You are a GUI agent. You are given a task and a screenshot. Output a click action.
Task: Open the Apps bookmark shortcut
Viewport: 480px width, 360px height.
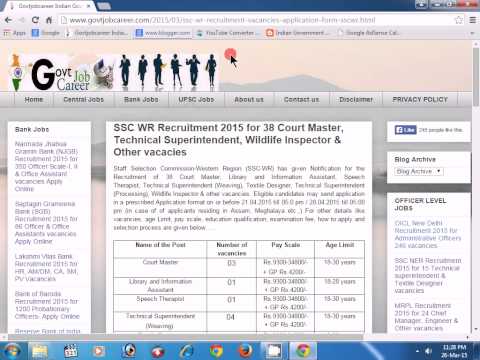[x=14, y=33]
